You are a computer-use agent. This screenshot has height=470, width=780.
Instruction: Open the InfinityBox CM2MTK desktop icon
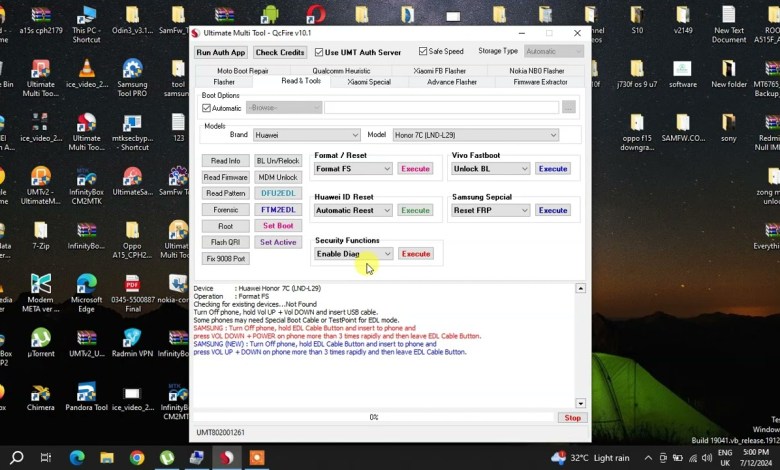click(87, 185)
